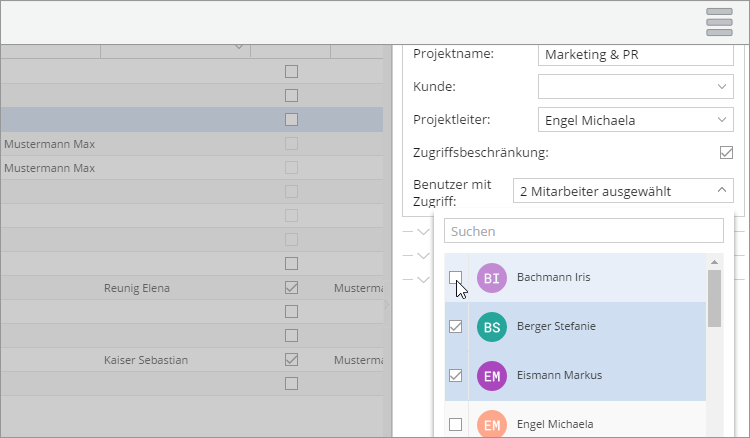Select the Kaiser Sebastian table row
The image size is (750, 438).
(x=146, y=360)
